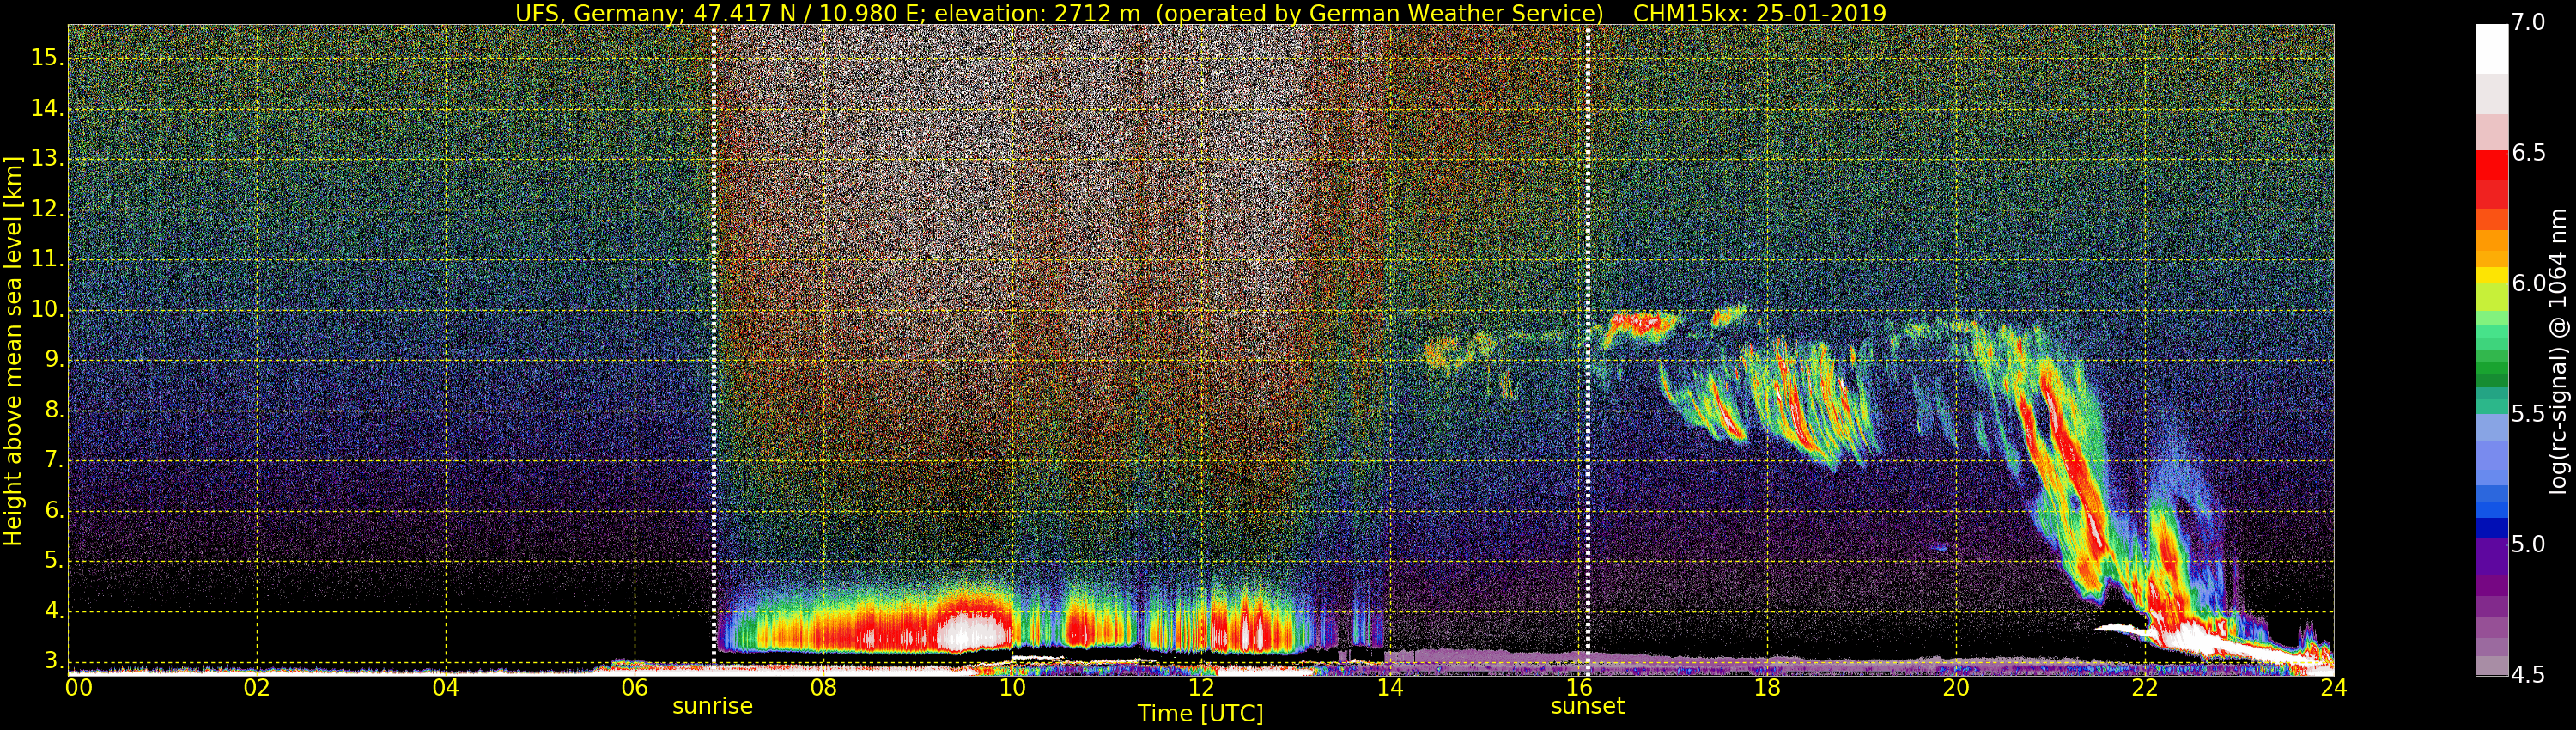This screenshot has height=730, width=2576.
Task: Pick the white segment atop the colorbar
Action: pos(2491,49)
